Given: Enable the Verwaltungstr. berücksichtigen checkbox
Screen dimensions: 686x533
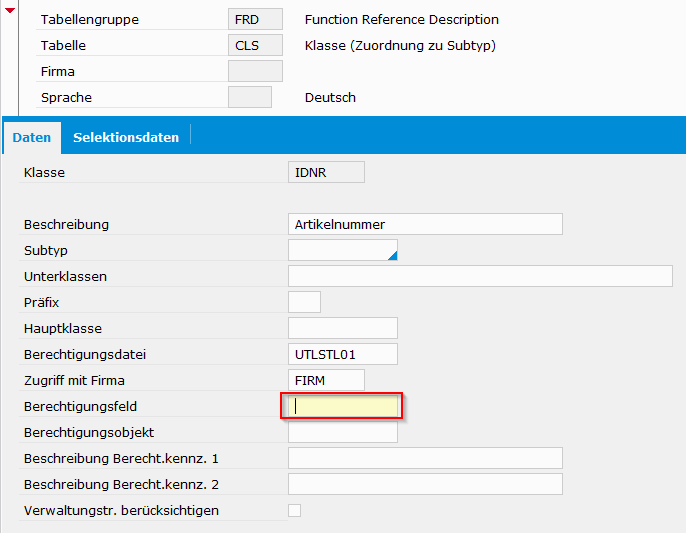Looking at the screenshot, I should point(294,511).
